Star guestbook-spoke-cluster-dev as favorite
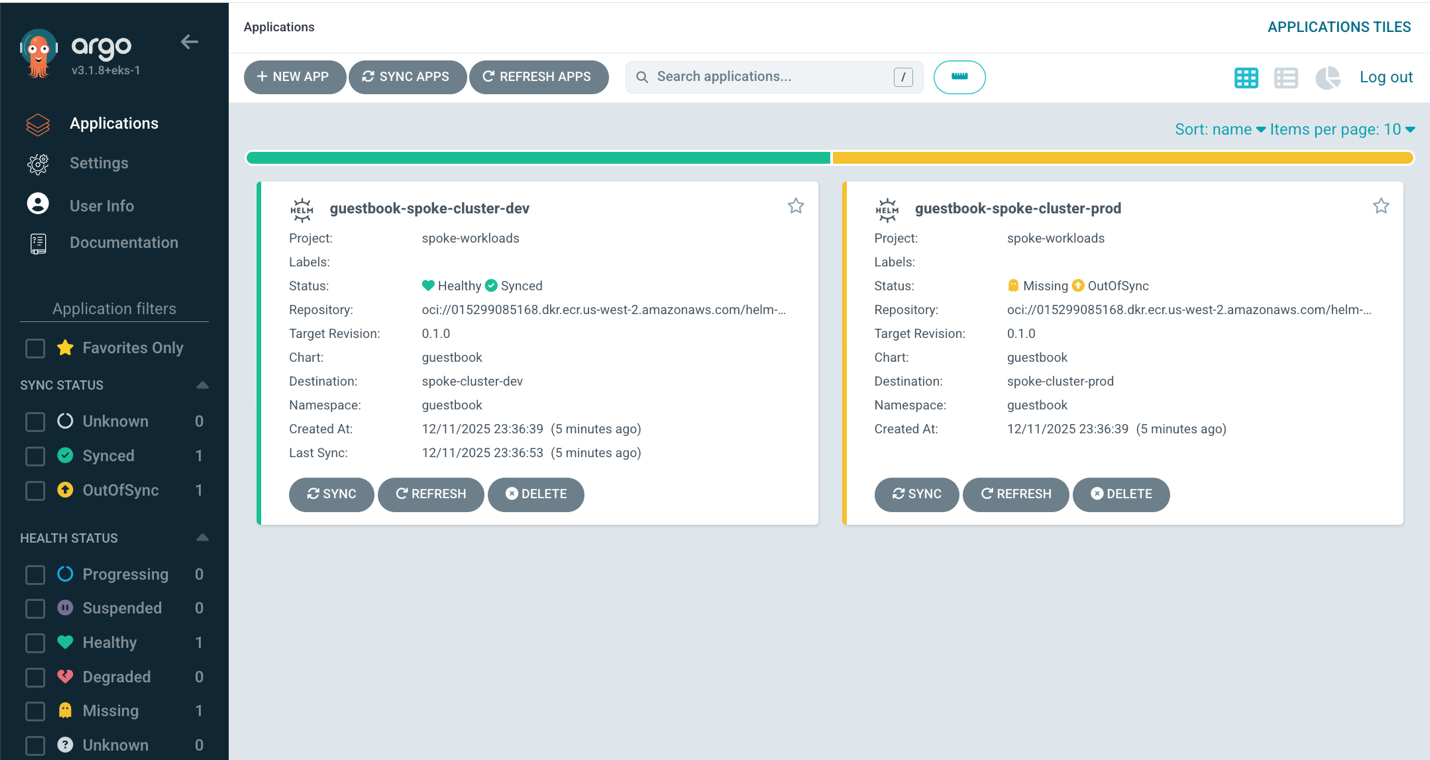1430x760 pixels. click(796, 205)
